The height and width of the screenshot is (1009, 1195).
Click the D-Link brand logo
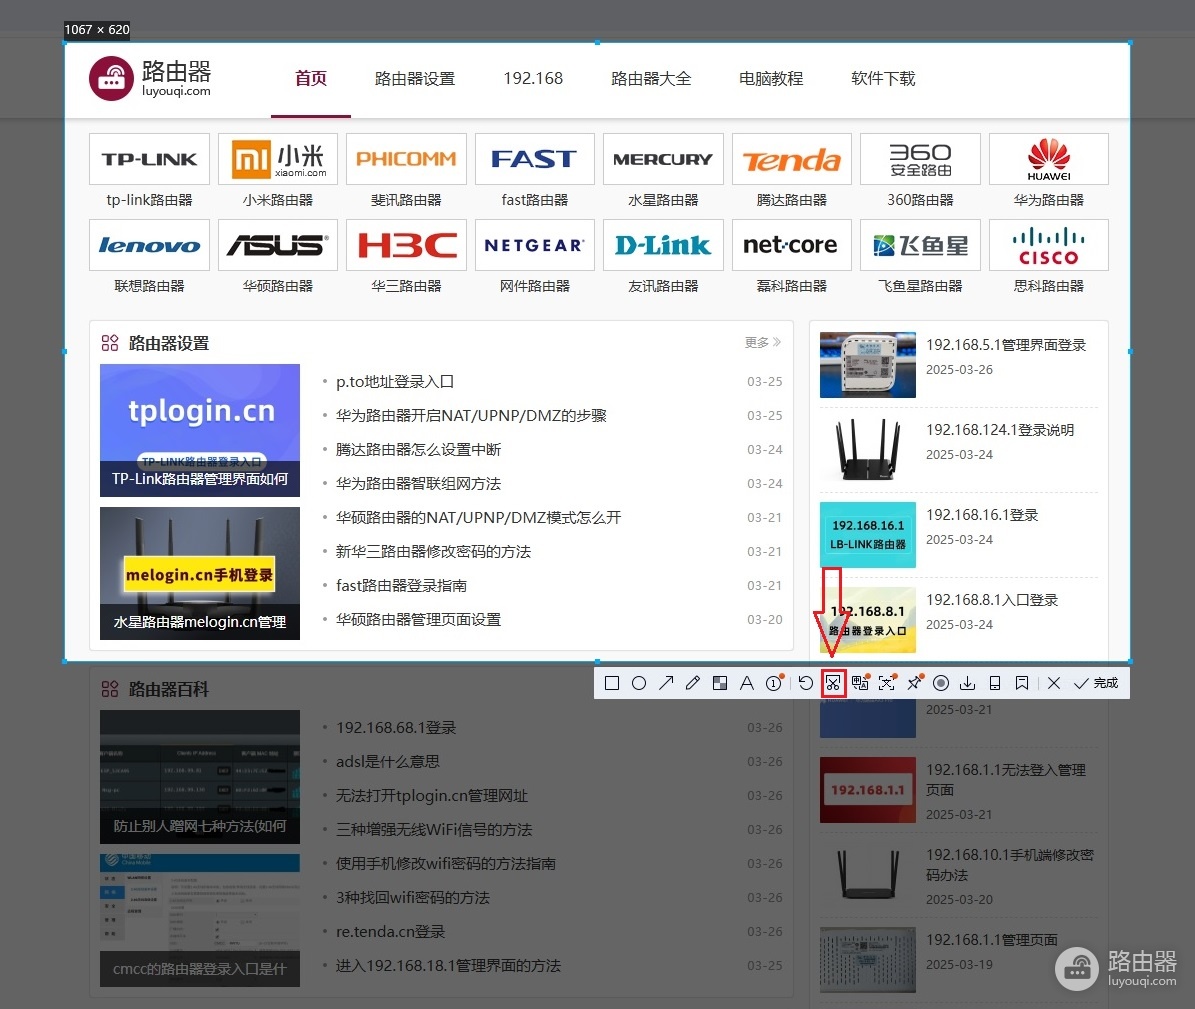pos(663,245)
